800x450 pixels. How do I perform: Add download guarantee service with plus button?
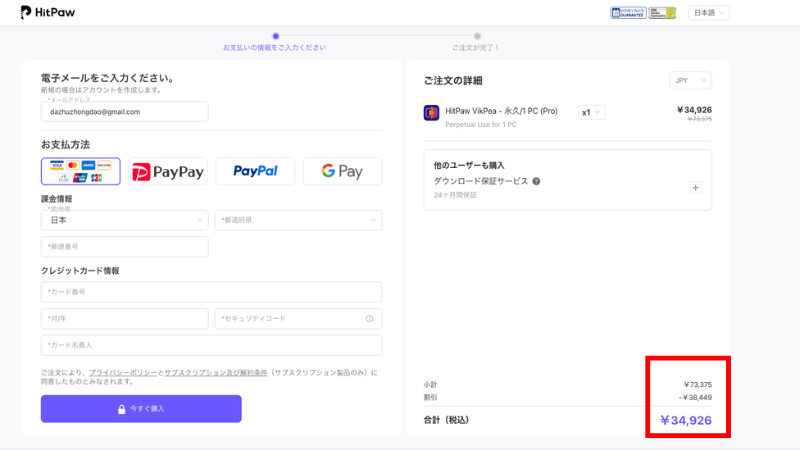695,188
